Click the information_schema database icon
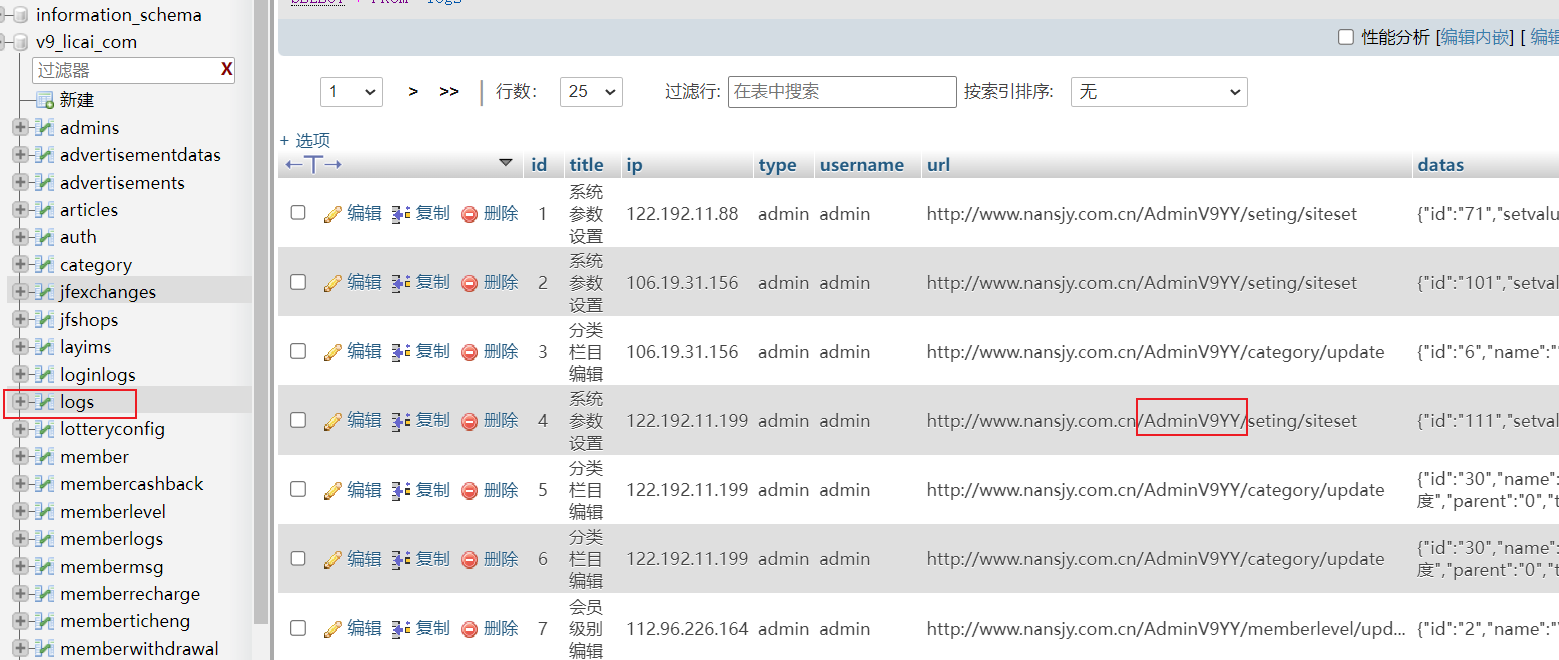Image resolution: width=1559 pixels, height=660 pixels. [x=20, y=15]
